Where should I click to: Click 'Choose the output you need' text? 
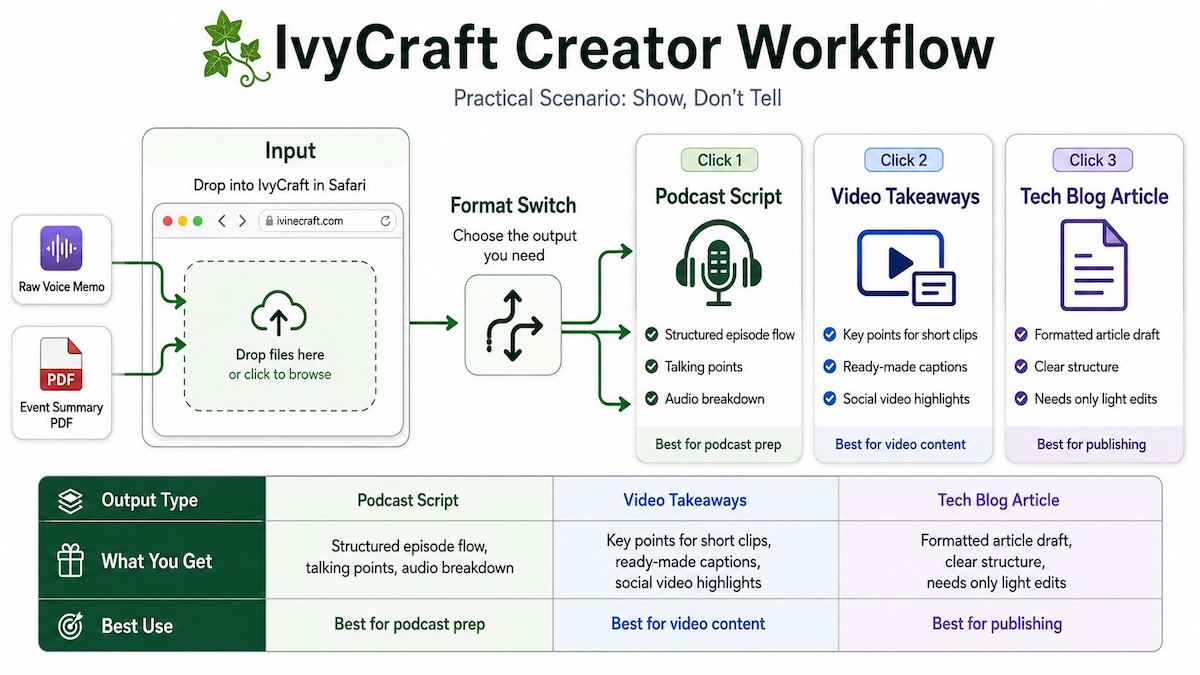click(x=514, y=245)
